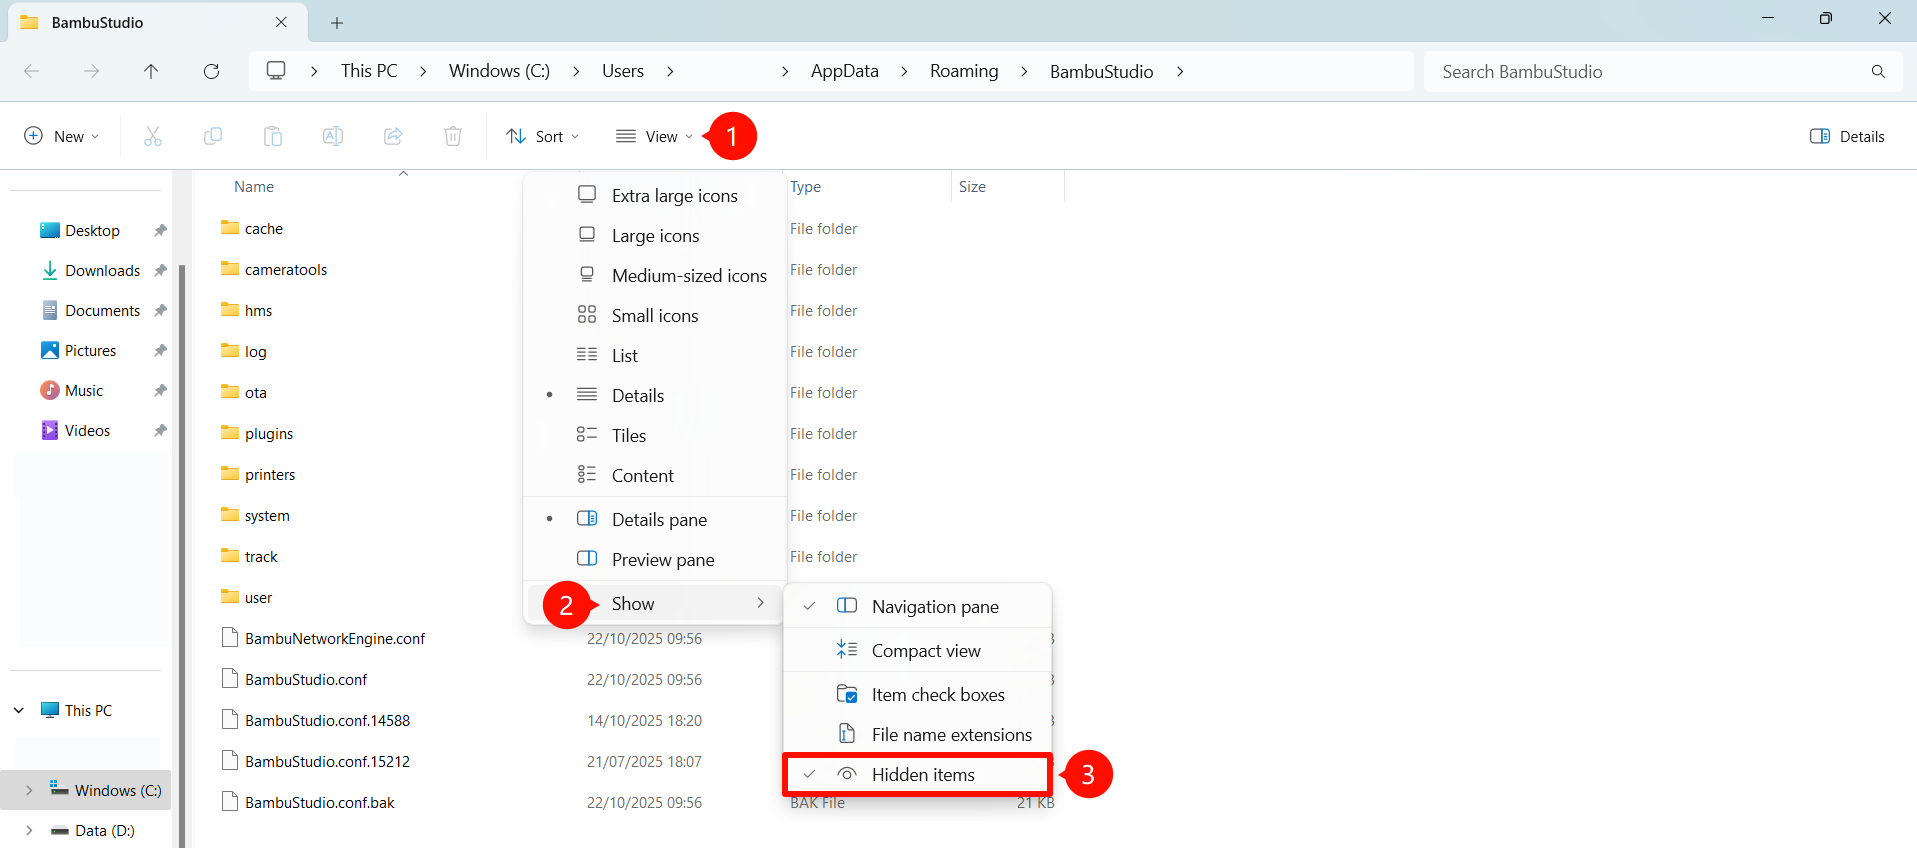The width and height of the screenshot is (1917, 848).
Task: Open Documents in quick access
Action: [x=102, y=310]
